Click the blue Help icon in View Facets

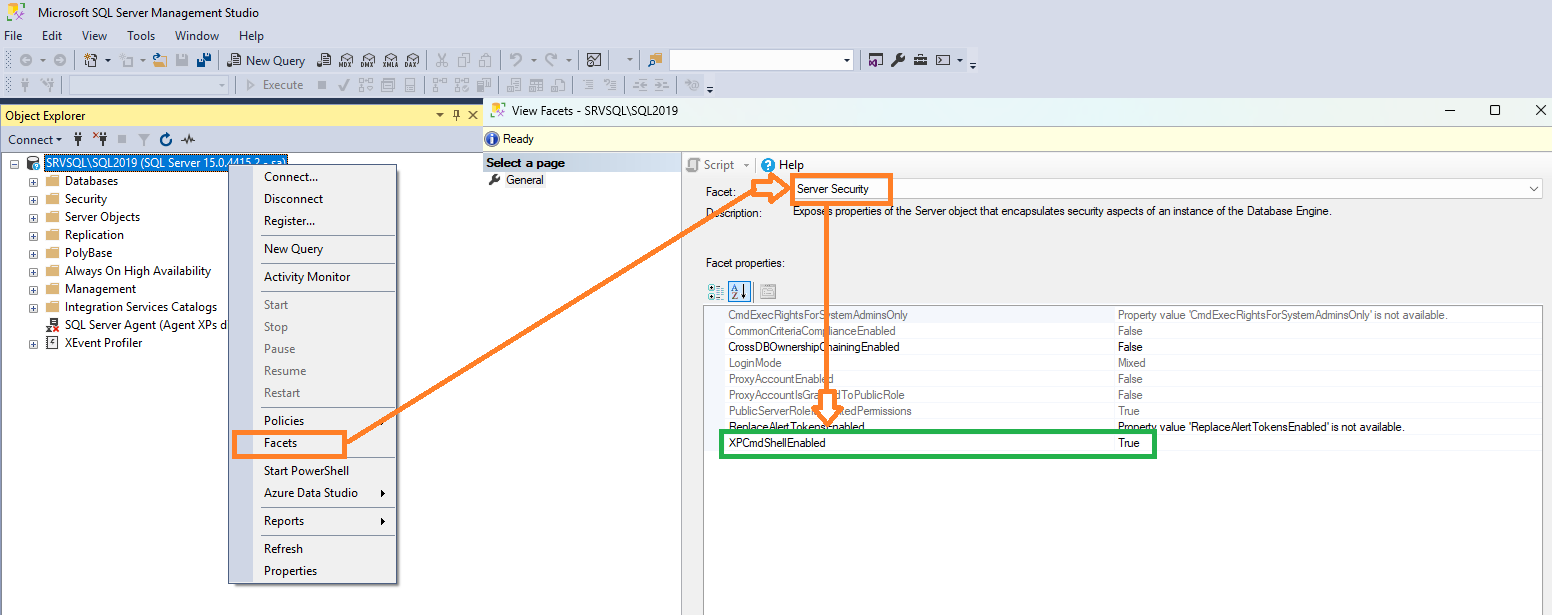(768, 165)
